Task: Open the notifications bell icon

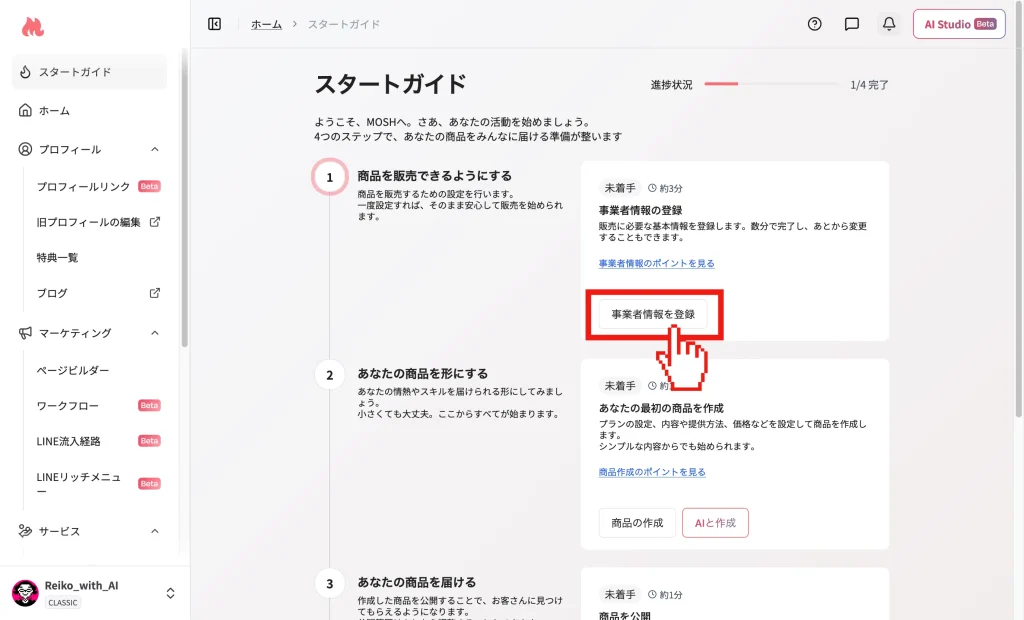Action: pyautogui.click(x=889, y=24)
